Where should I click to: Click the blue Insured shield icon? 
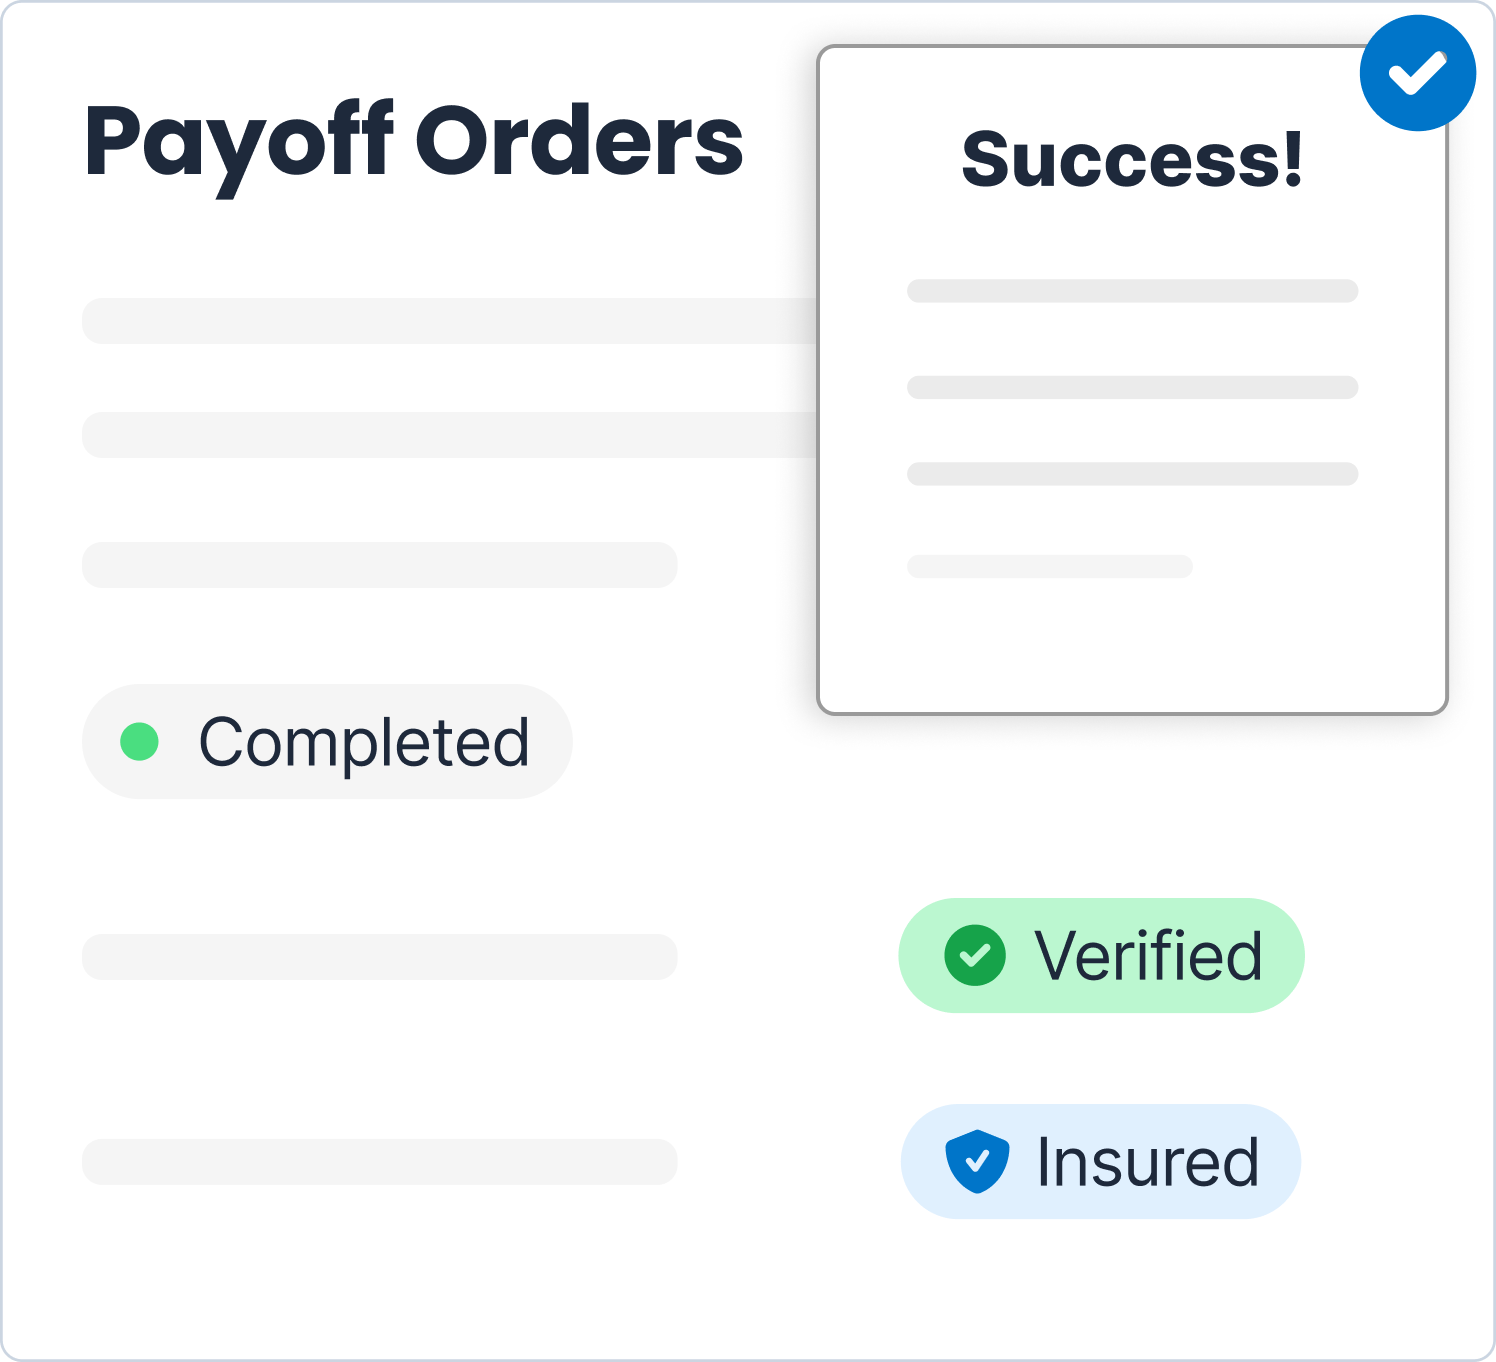[x=977, y=1161]
